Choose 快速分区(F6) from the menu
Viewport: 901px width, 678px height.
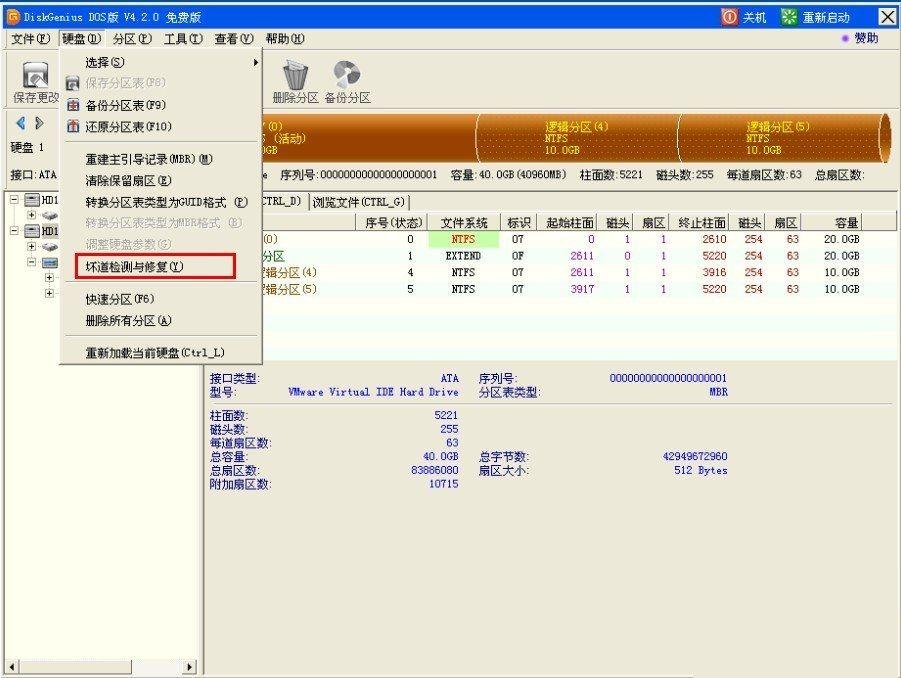pos(161,299)
